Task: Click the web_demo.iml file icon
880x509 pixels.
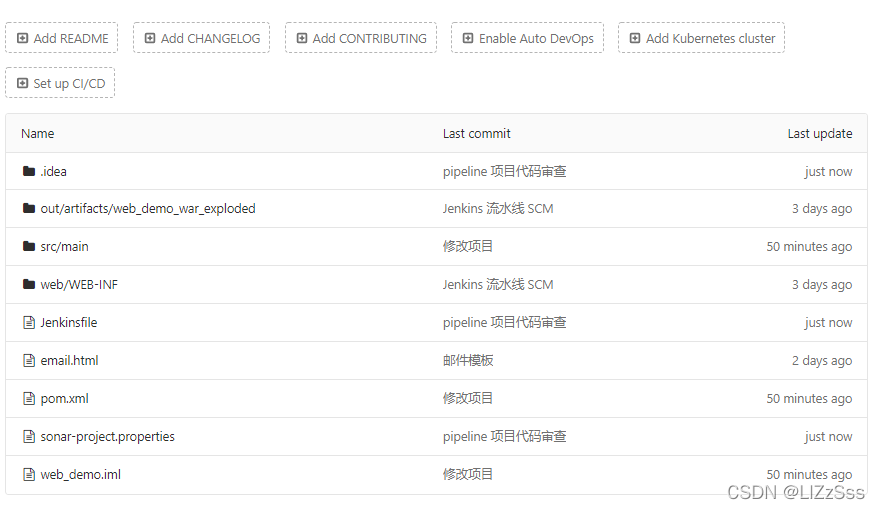Action: pos(29,475)
